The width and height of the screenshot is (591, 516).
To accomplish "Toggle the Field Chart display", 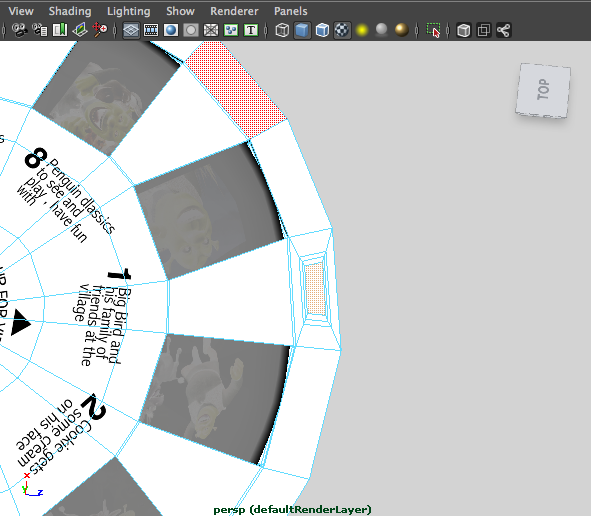I will (x=211, y=30).
